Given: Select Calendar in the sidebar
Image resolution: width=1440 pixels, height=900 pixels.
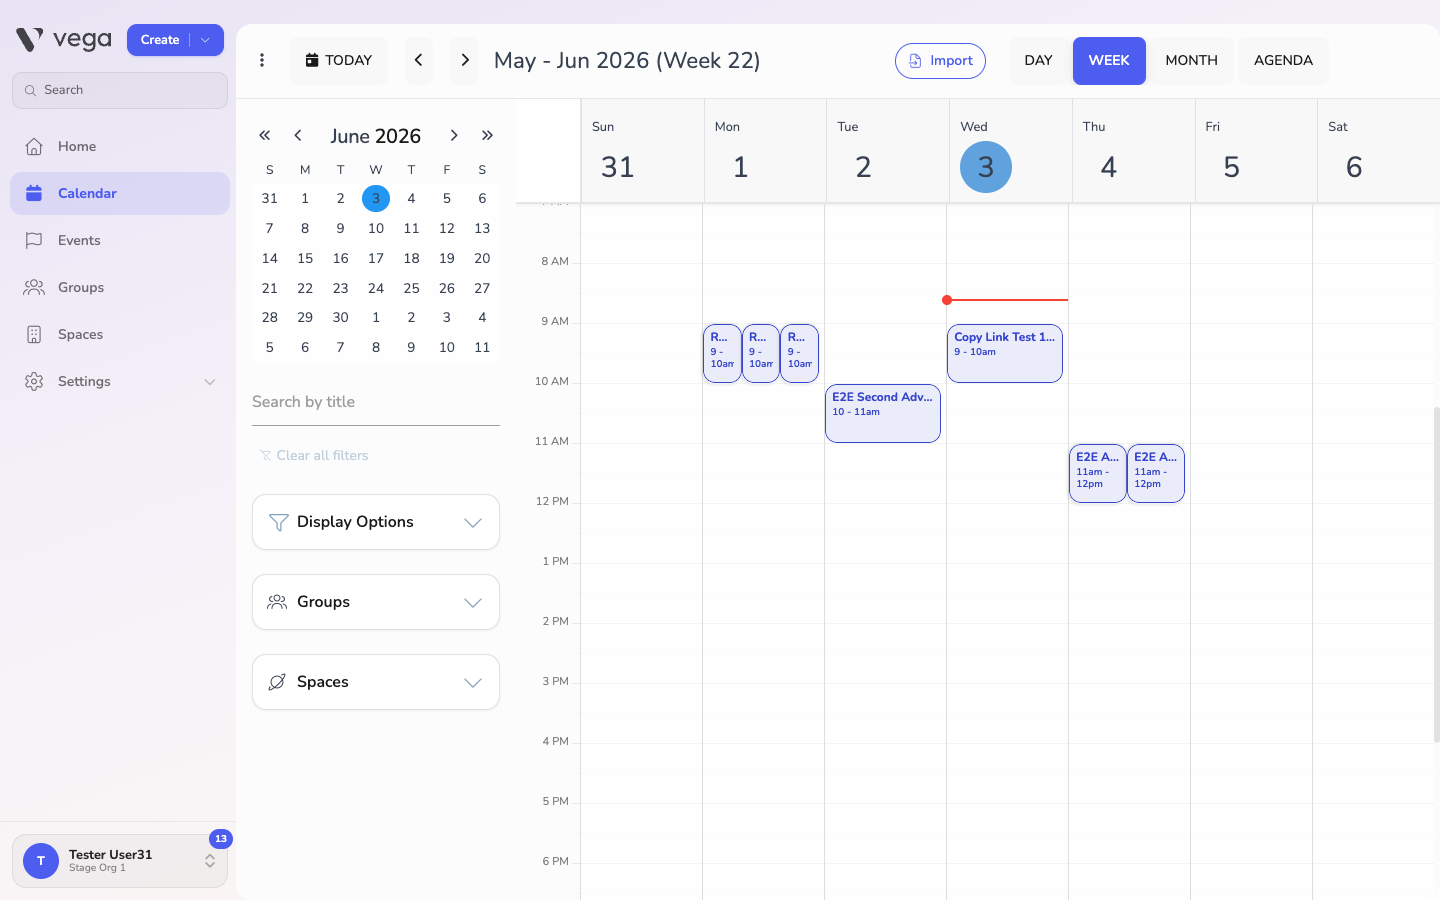Looking at the screenshot, I should (x=120, y=193).
